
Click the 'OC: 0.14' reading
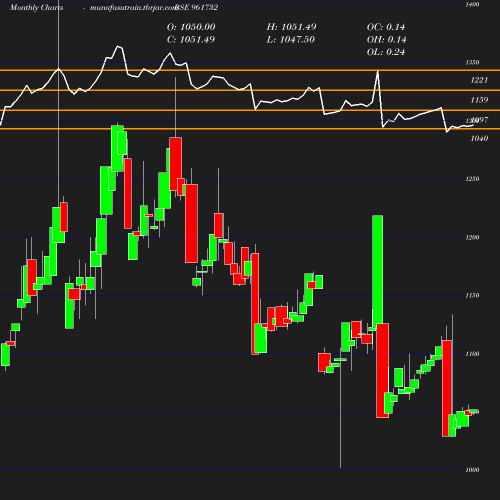[386, 27]
